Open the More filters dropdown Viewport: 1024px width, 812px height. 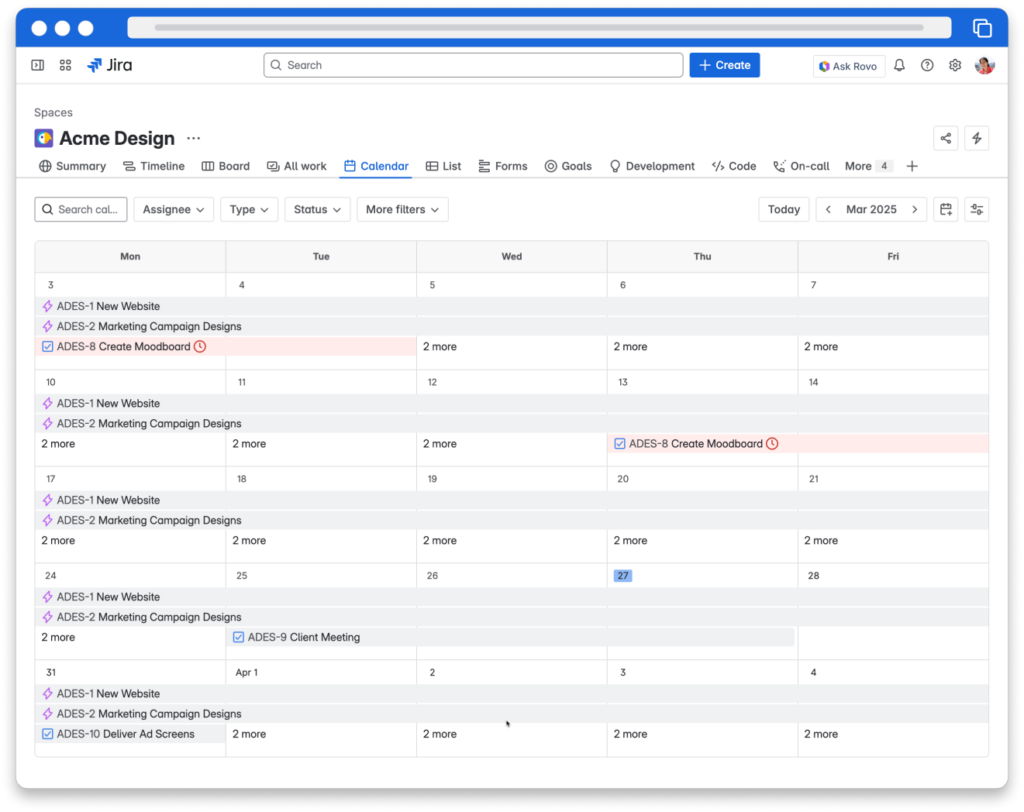pos(402,210)
